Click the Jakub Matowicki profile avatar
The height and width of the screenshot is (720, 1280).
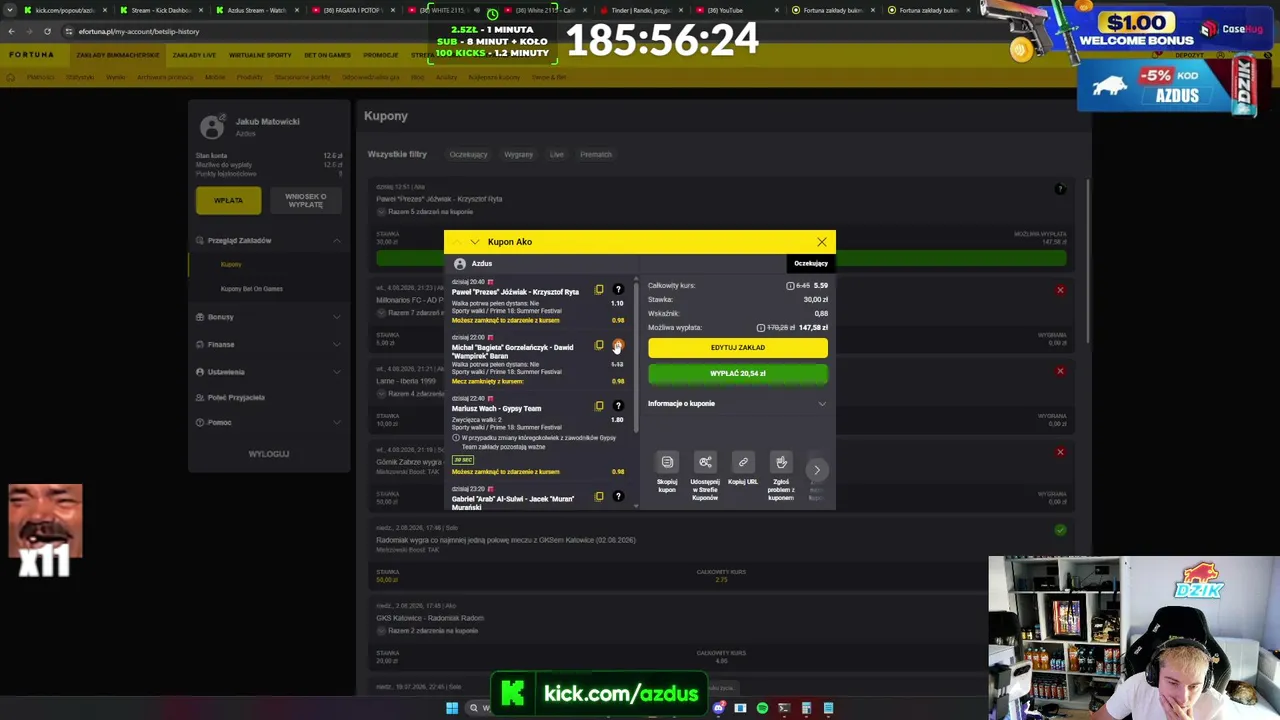point(212,126)
